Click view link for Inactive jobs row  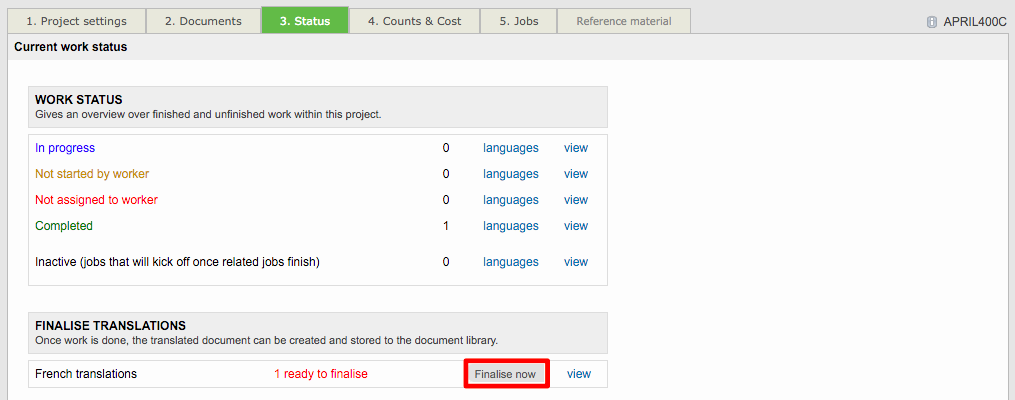pyautogui.click(x=576, y=262)
